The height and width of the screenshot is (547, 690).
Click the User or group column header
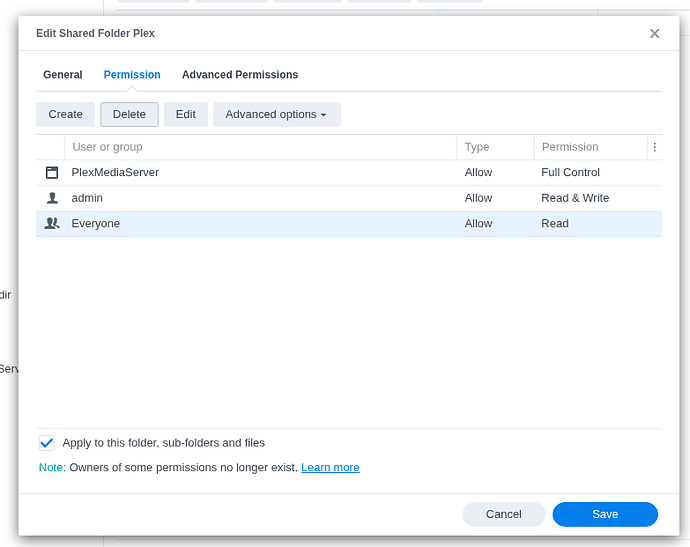coord(261,147)
